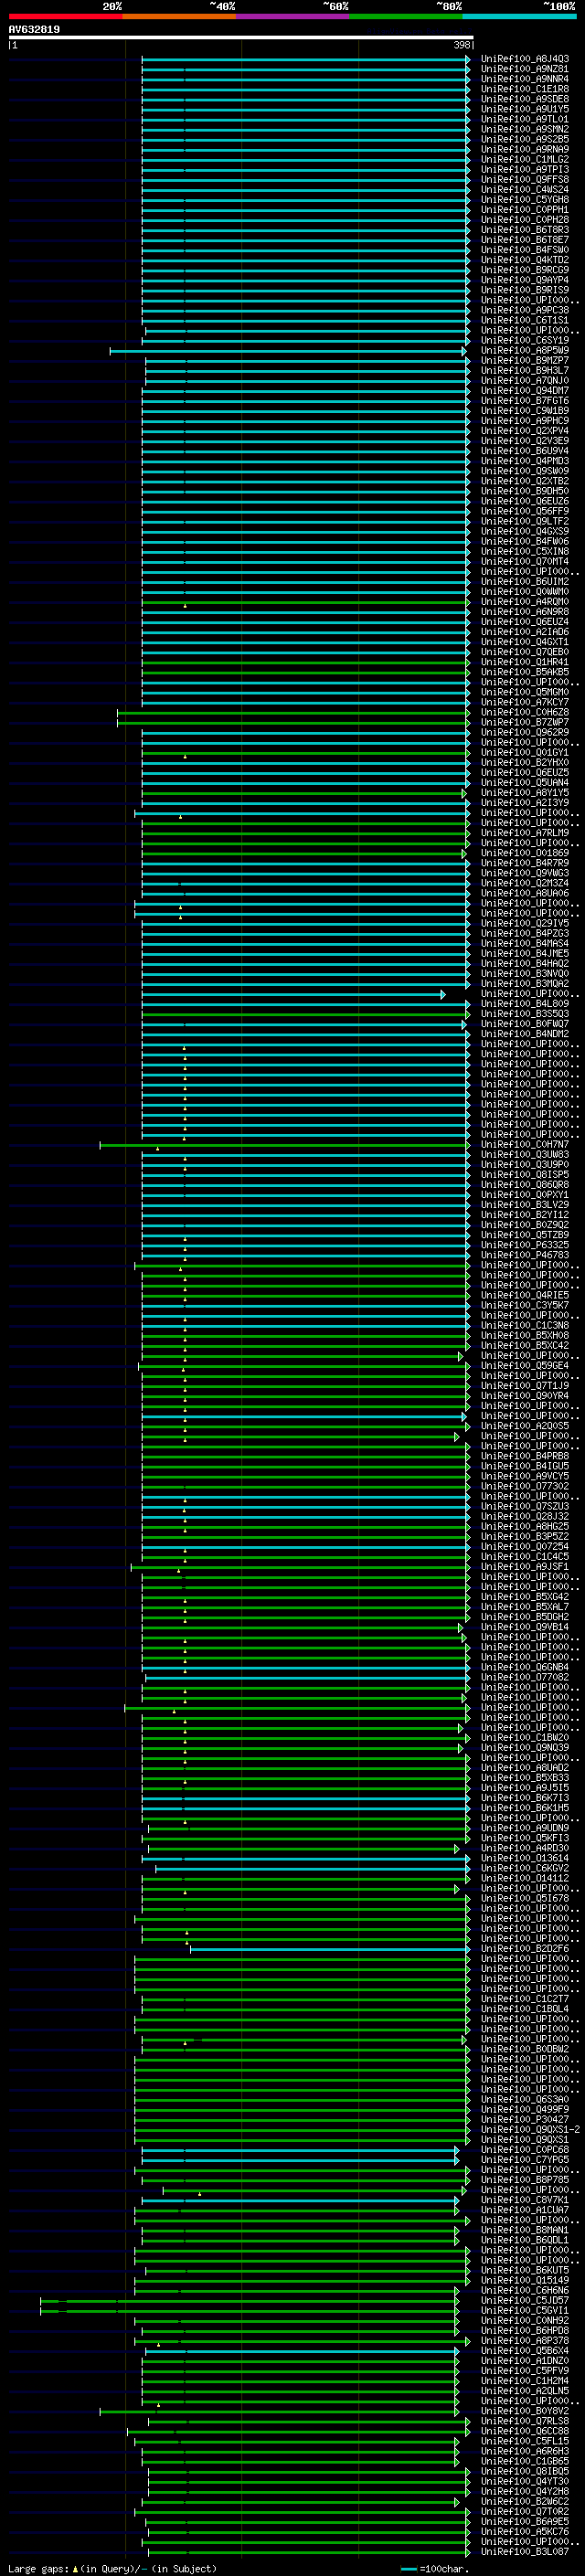Select hit label UniRef100_B4MAS4
The width and height of the screenshot is (585, 2576).
(x=525, y=944)
